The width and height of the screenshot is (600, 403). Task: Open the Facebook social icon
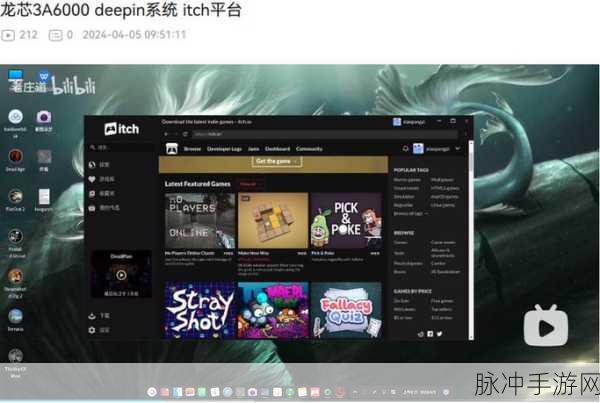point(430,334)
